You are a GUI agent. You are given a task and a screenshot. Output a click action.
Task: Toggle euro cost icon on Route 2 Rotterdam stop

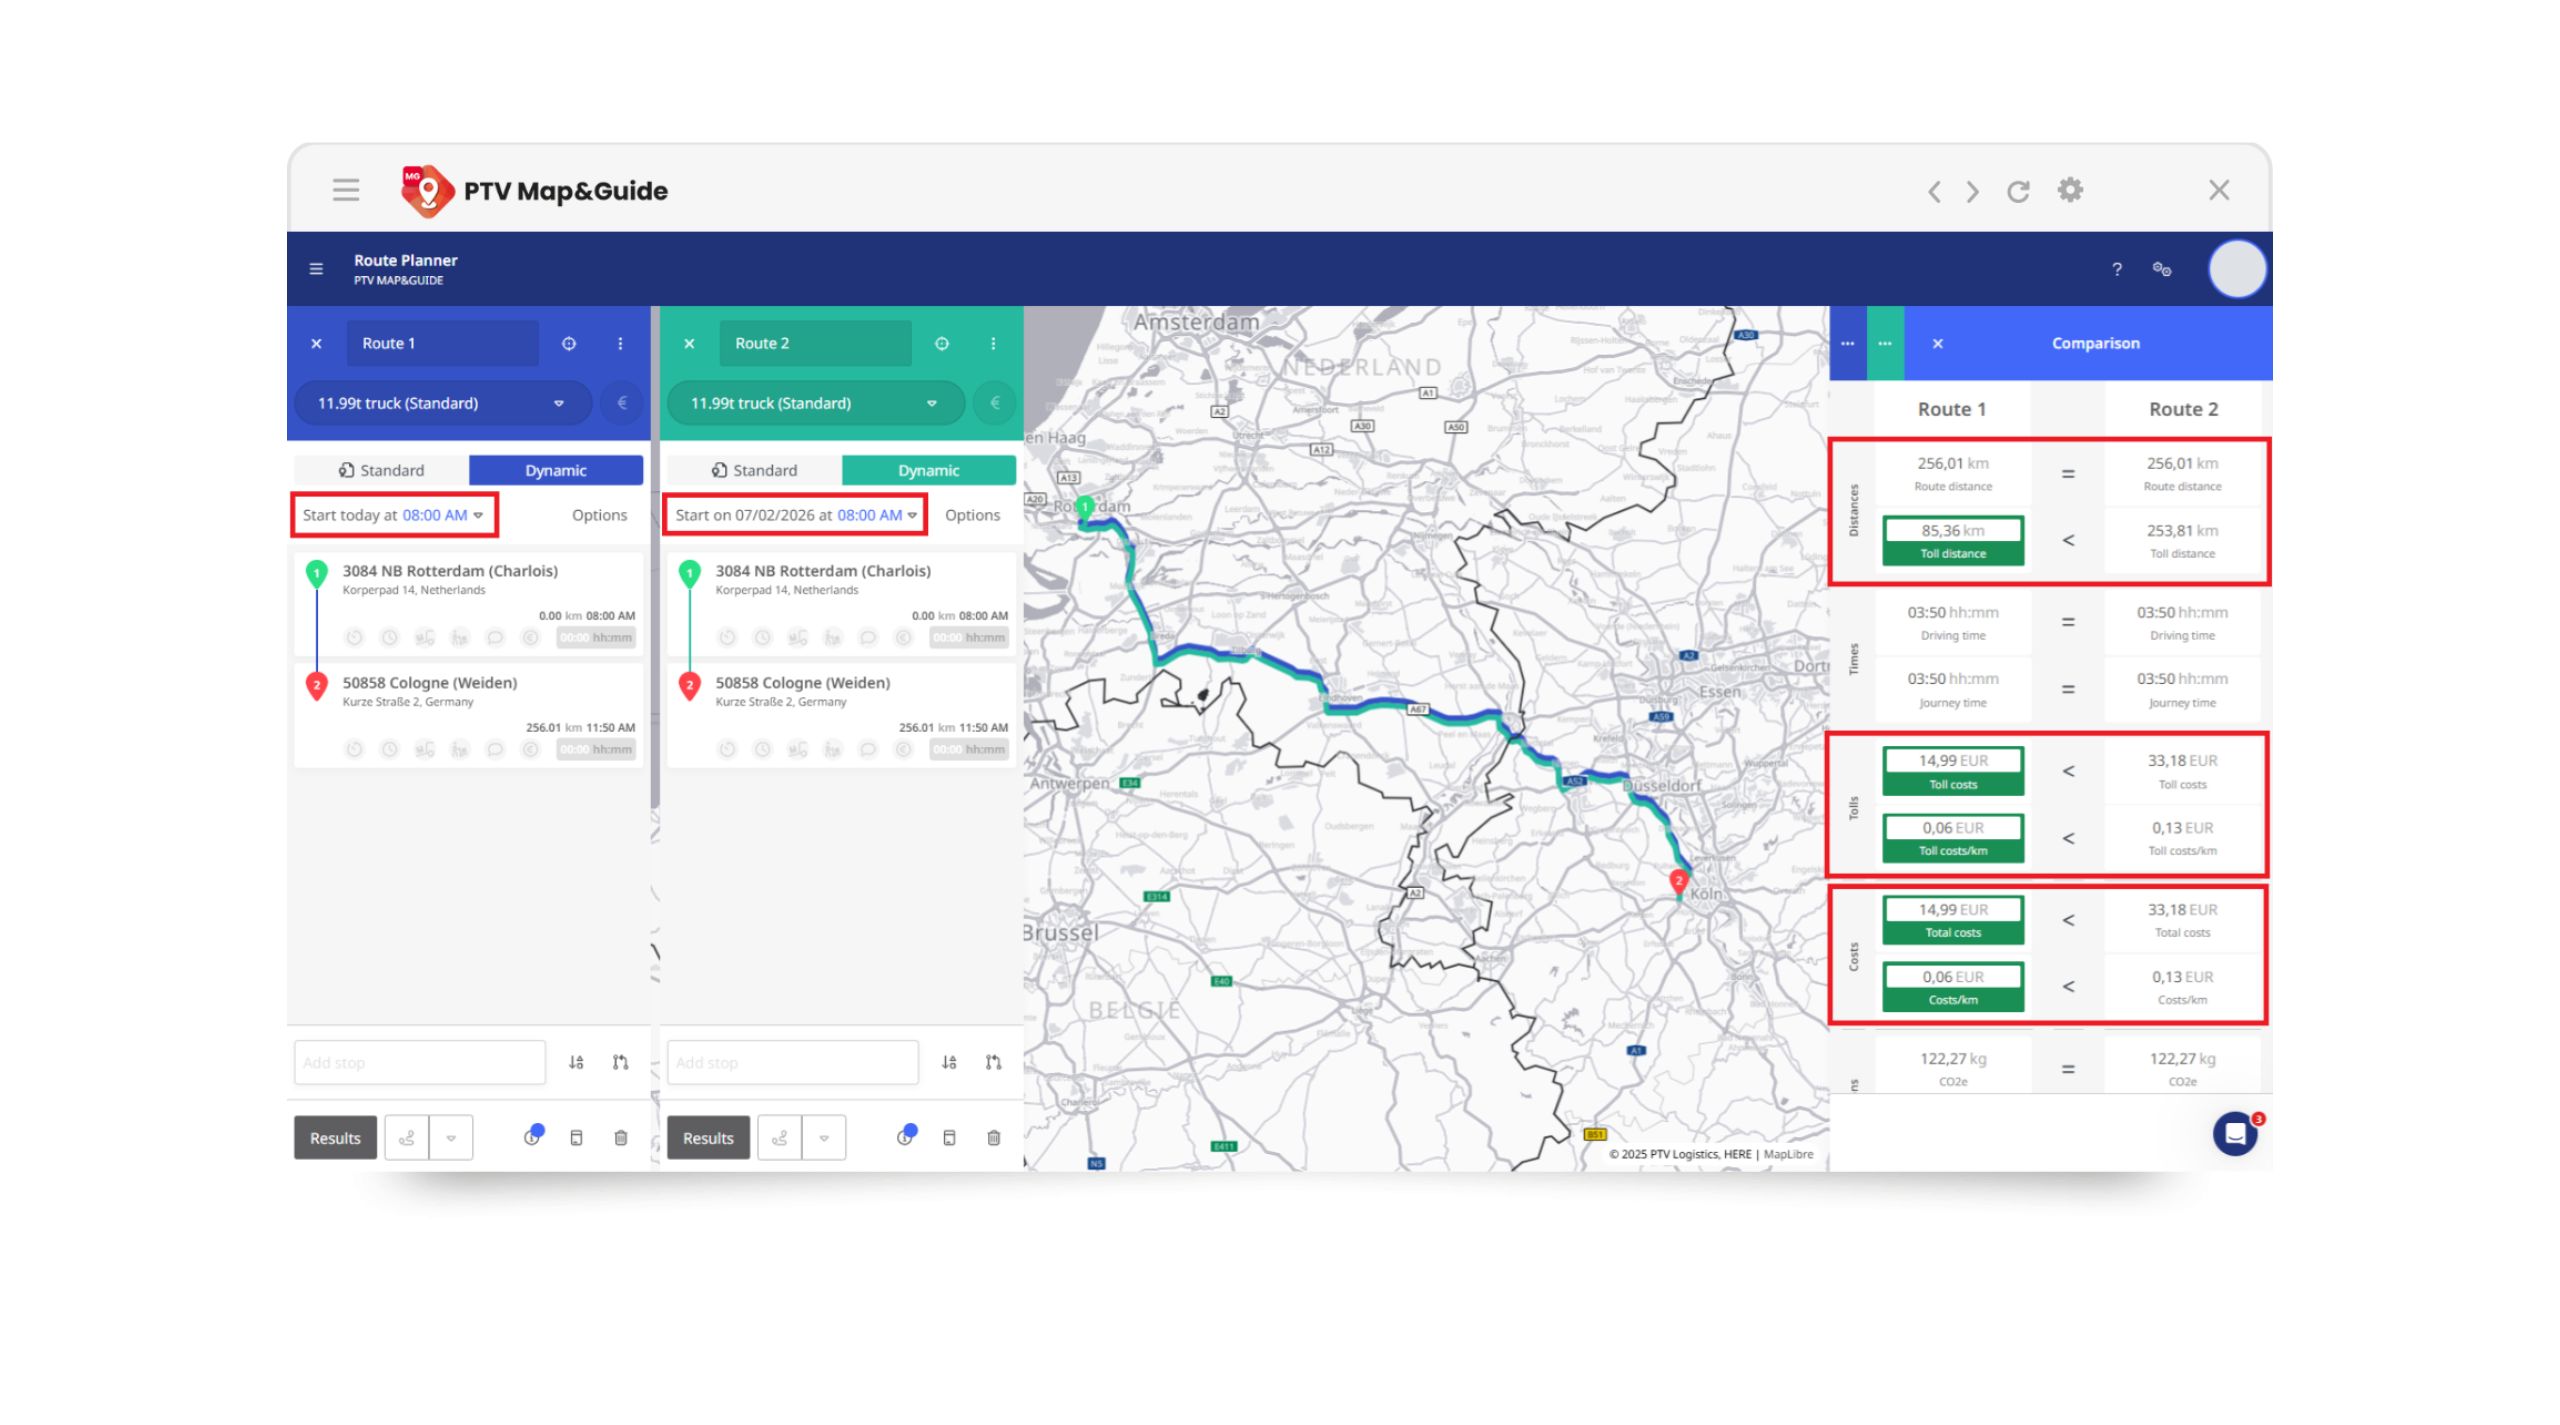pyautogui.click(x=904, y=638)
